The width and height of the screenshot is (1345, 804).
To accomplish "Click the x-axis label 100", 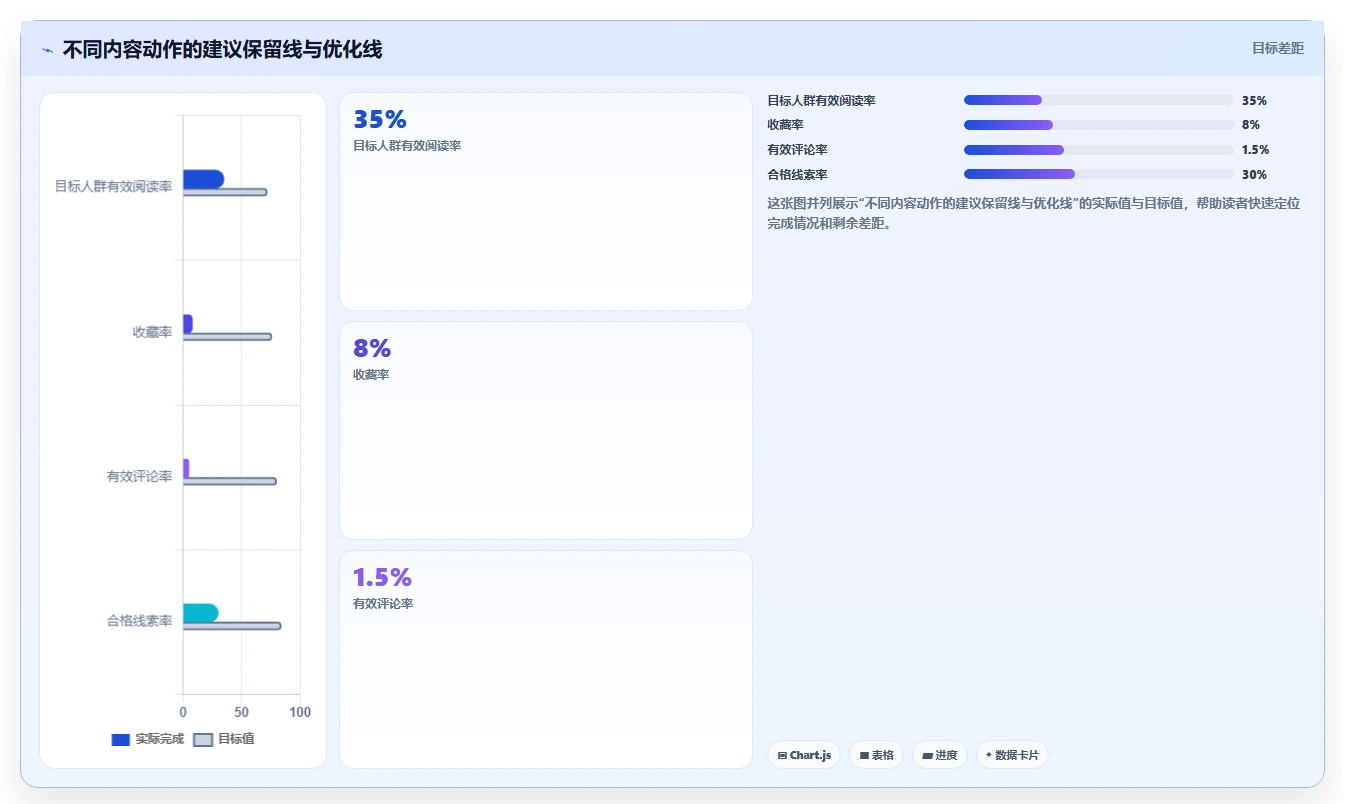I will 300,712.
